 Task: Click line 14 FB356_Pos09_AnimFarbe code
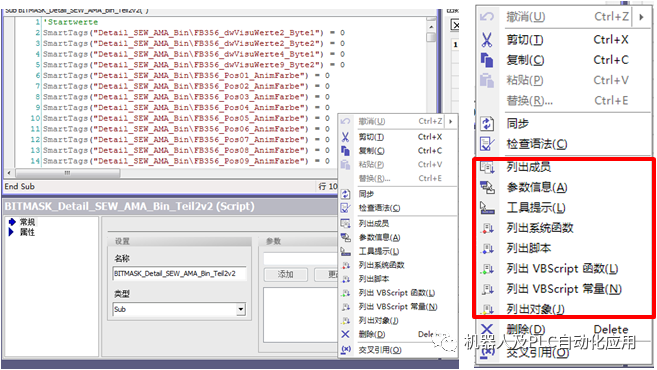pos(186,161)
